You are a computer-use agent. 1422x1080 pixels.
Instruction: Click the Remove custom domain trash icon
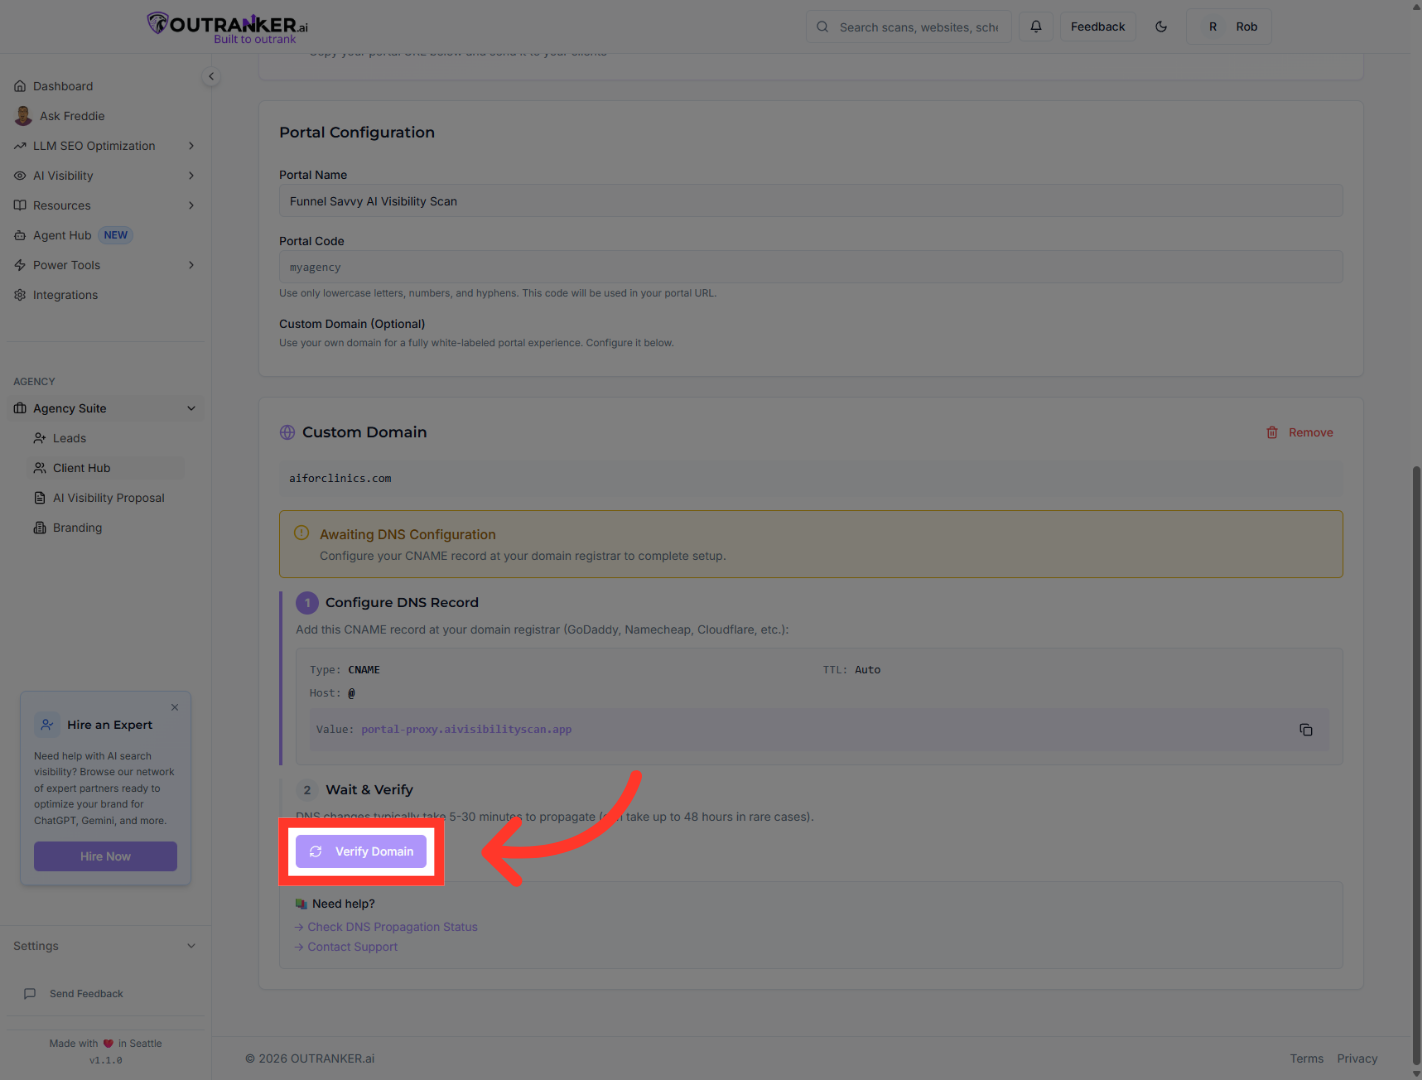(1272, 433)
